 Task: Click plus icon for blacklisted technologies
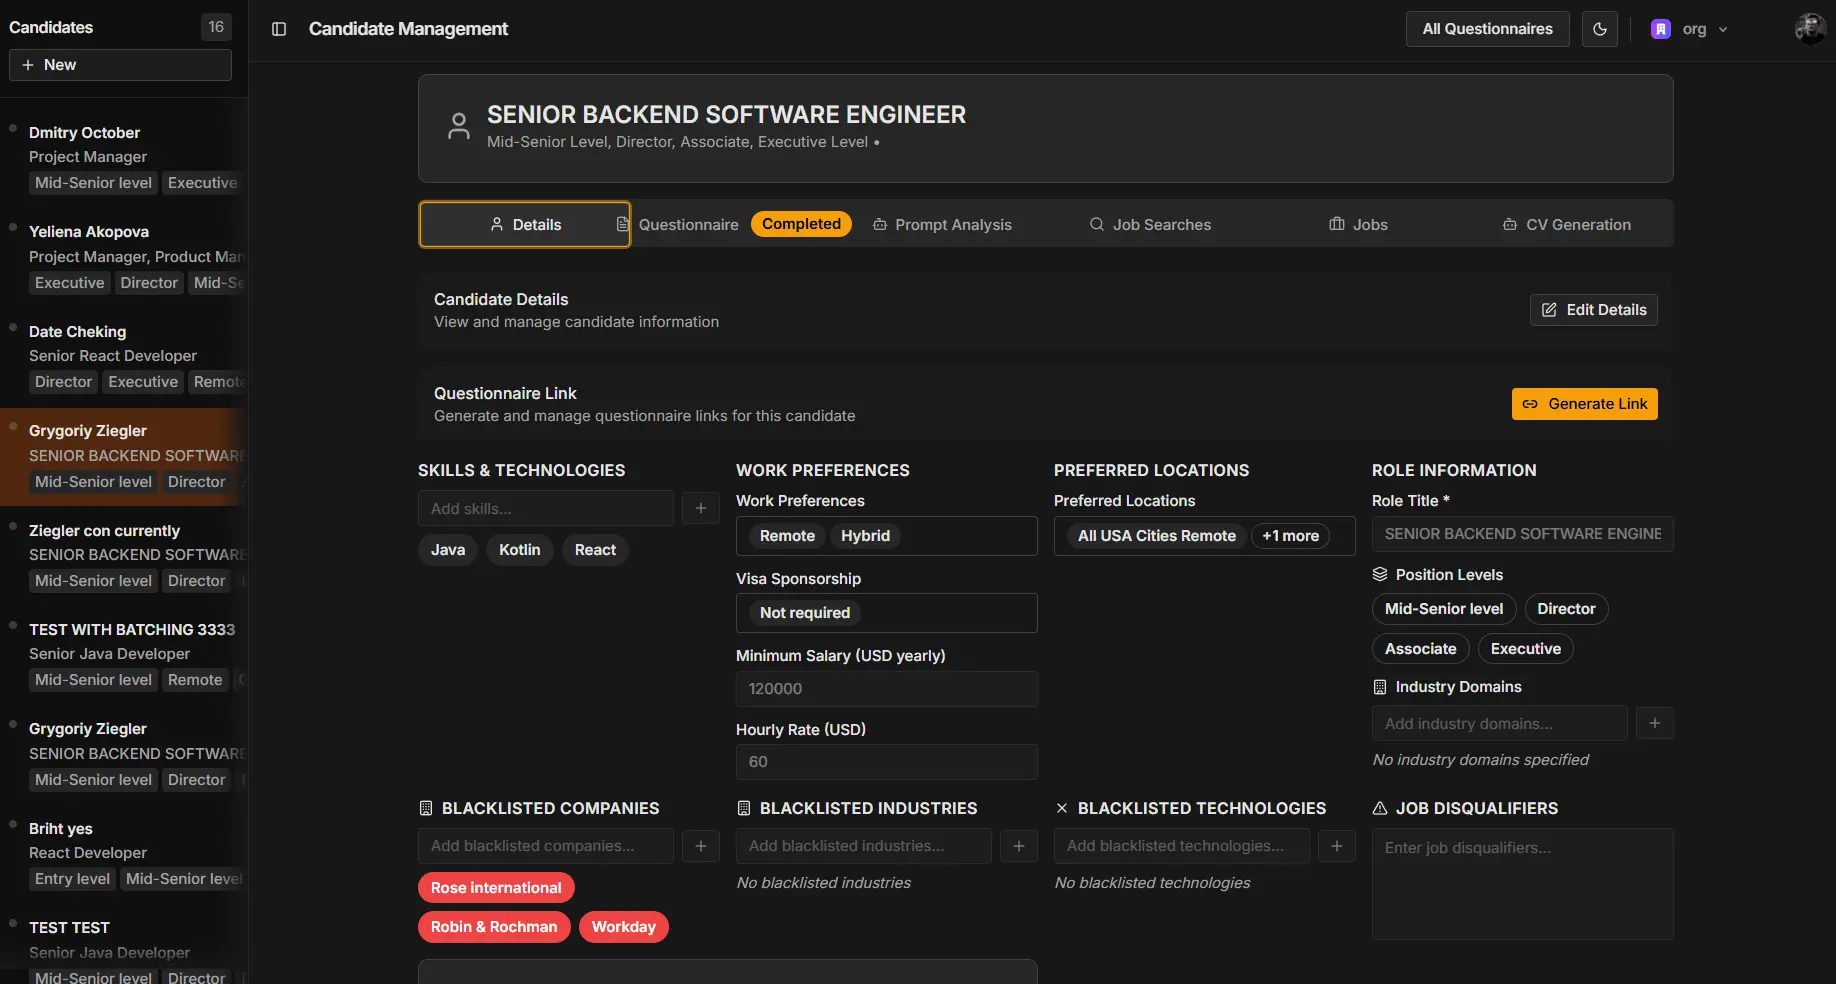(x=1336, y=846)
